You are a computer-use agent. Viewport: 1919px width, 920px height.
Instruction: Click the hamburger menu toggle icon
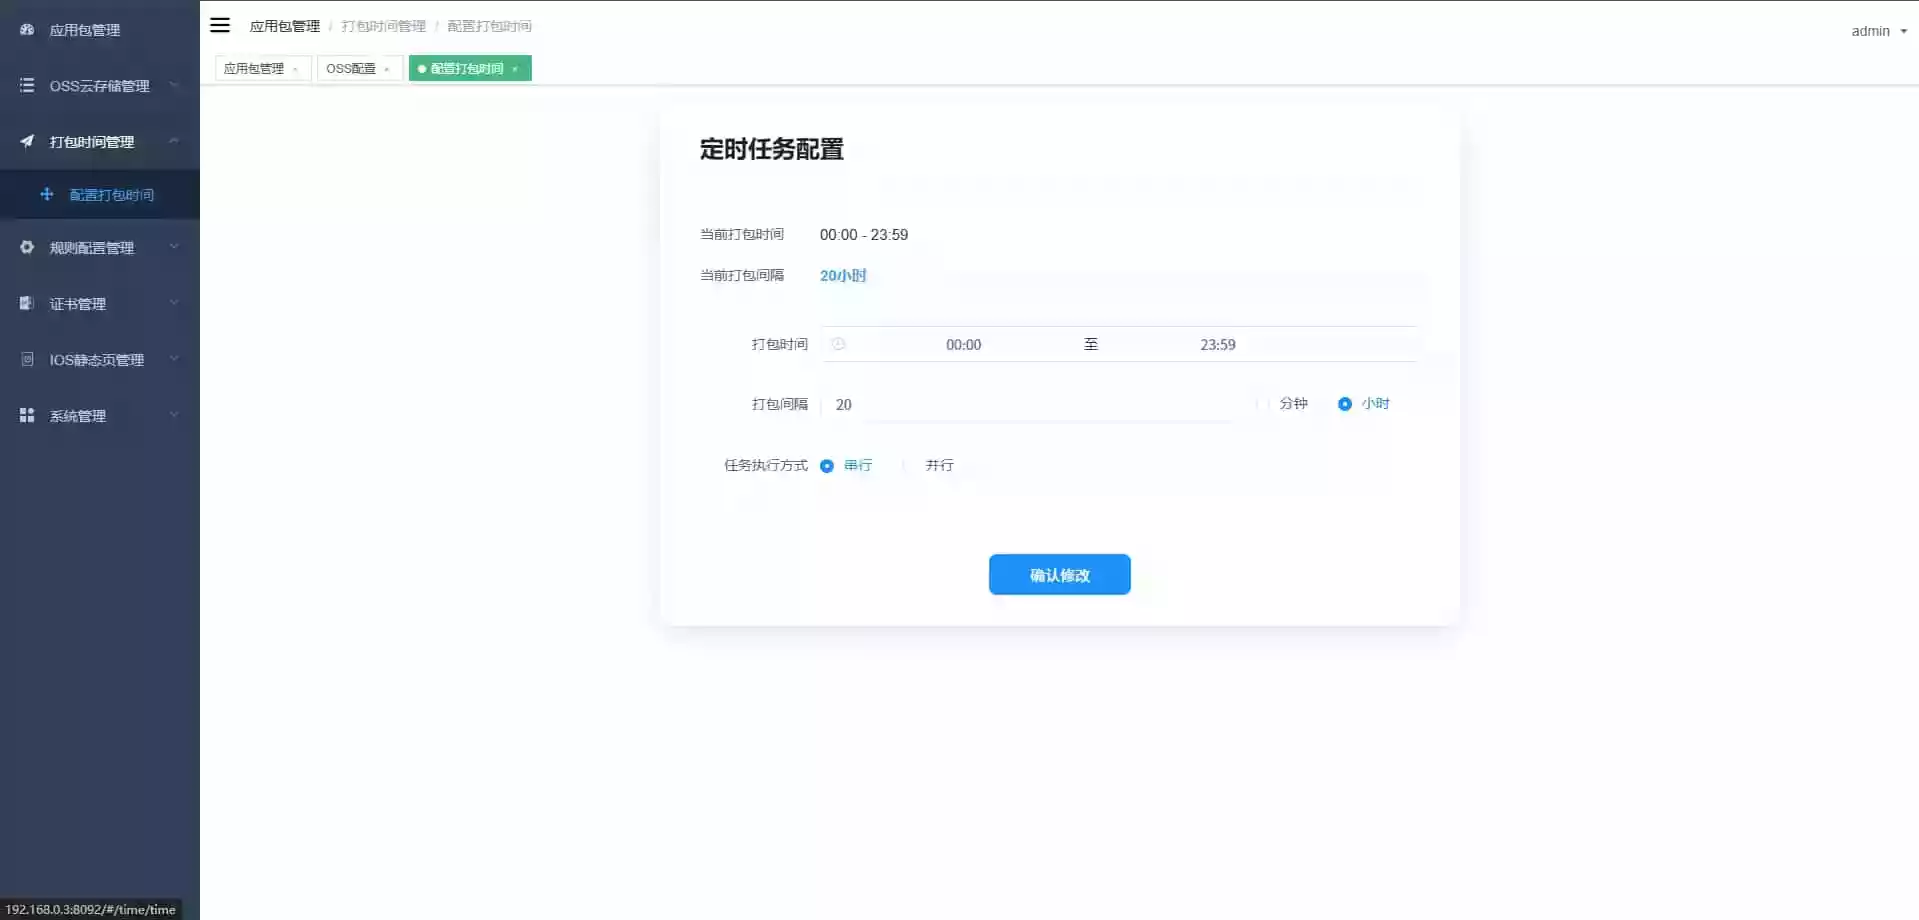point(220,25)
